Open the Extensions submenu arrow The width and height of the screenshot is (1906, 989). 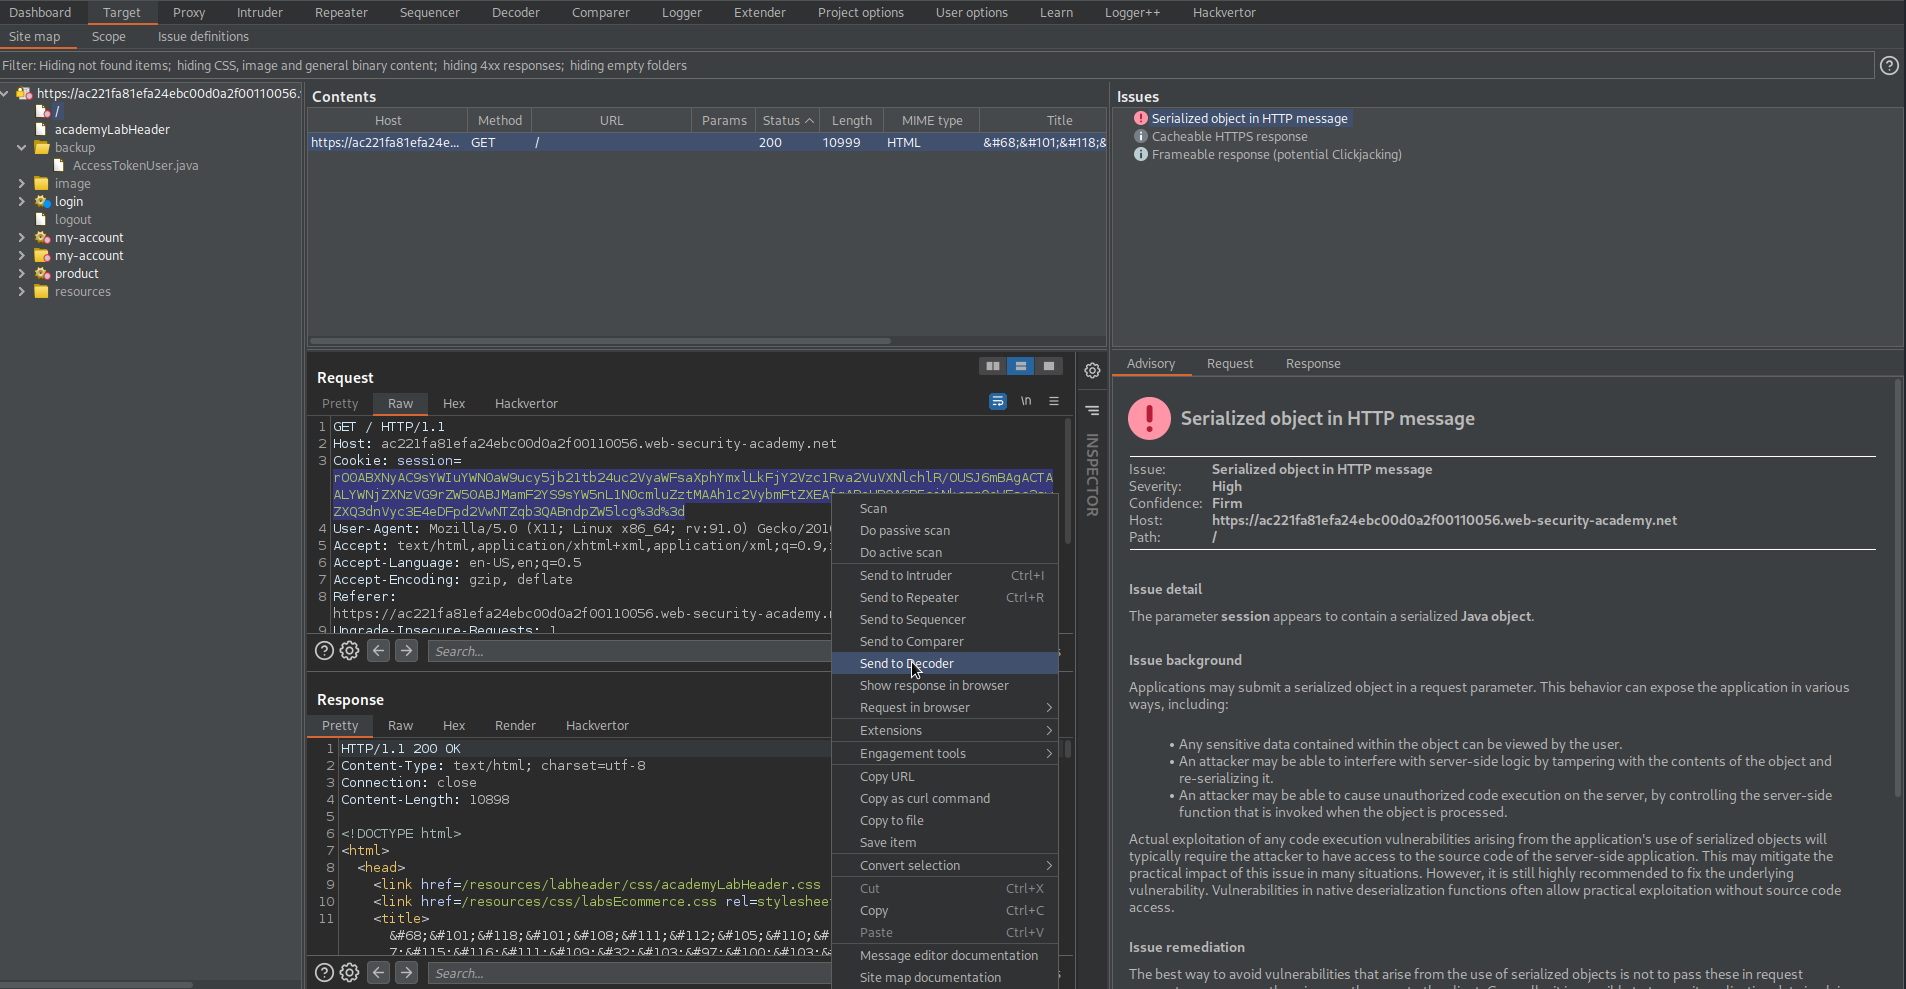tap(1049, 731)
